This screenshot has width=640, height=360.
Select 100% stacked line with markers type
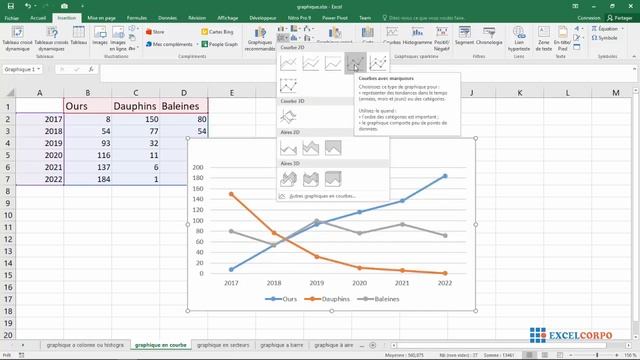pyautogui.click(x=288, y=86)
